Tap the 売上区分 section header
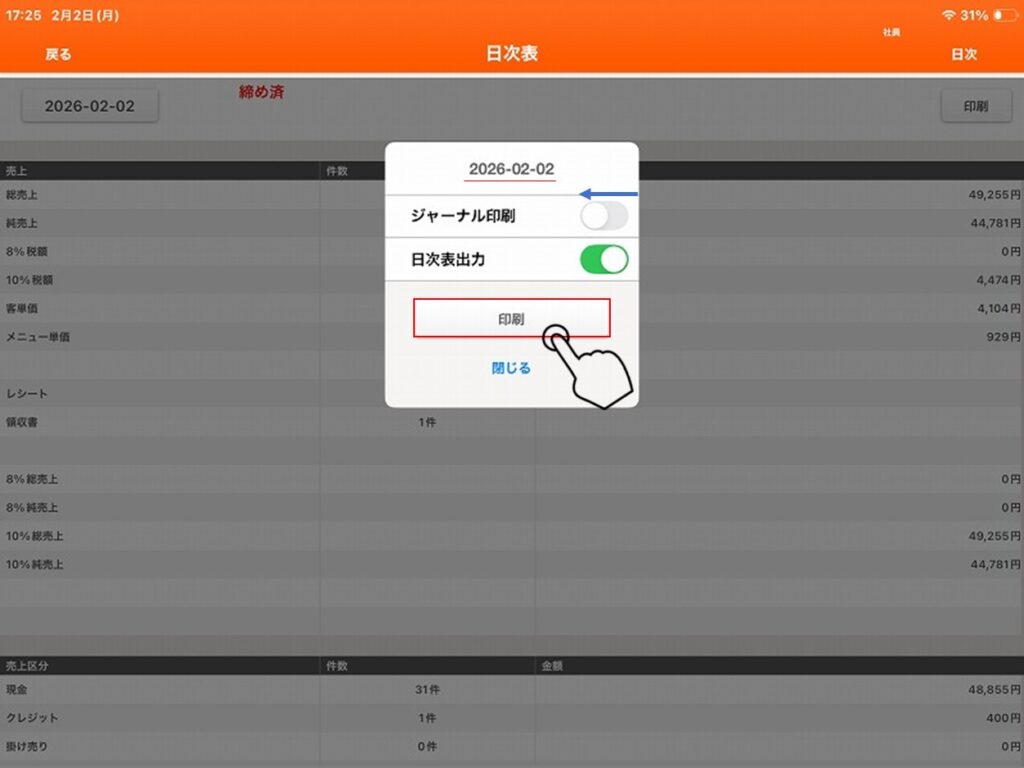 [160, 665]
